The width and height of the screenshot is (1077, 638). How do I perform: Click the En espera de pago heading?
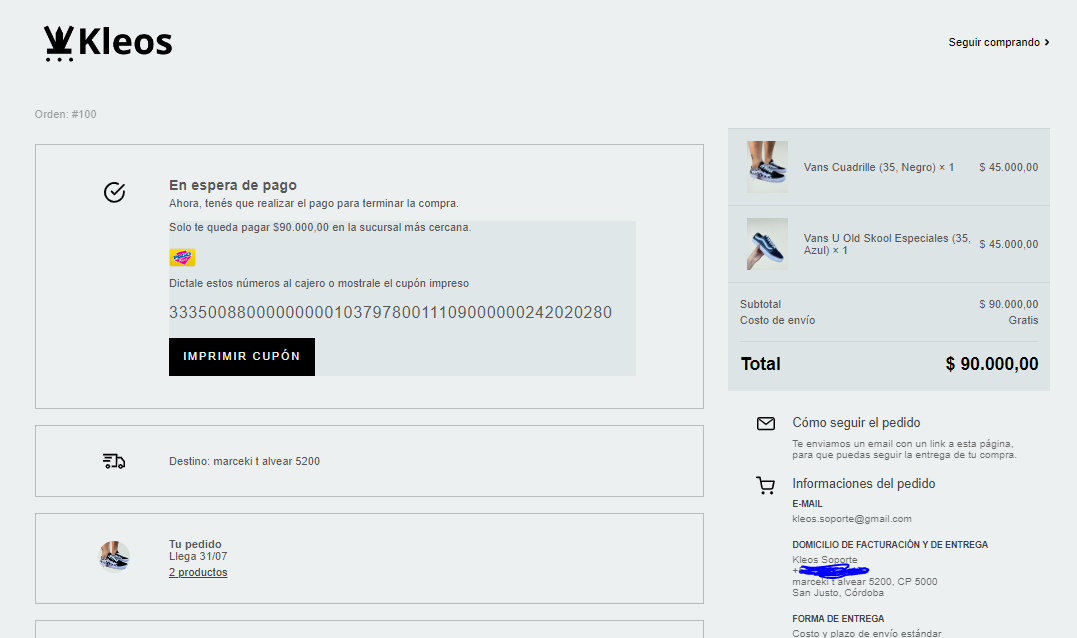pyautogui.click(x=233, y=185)
